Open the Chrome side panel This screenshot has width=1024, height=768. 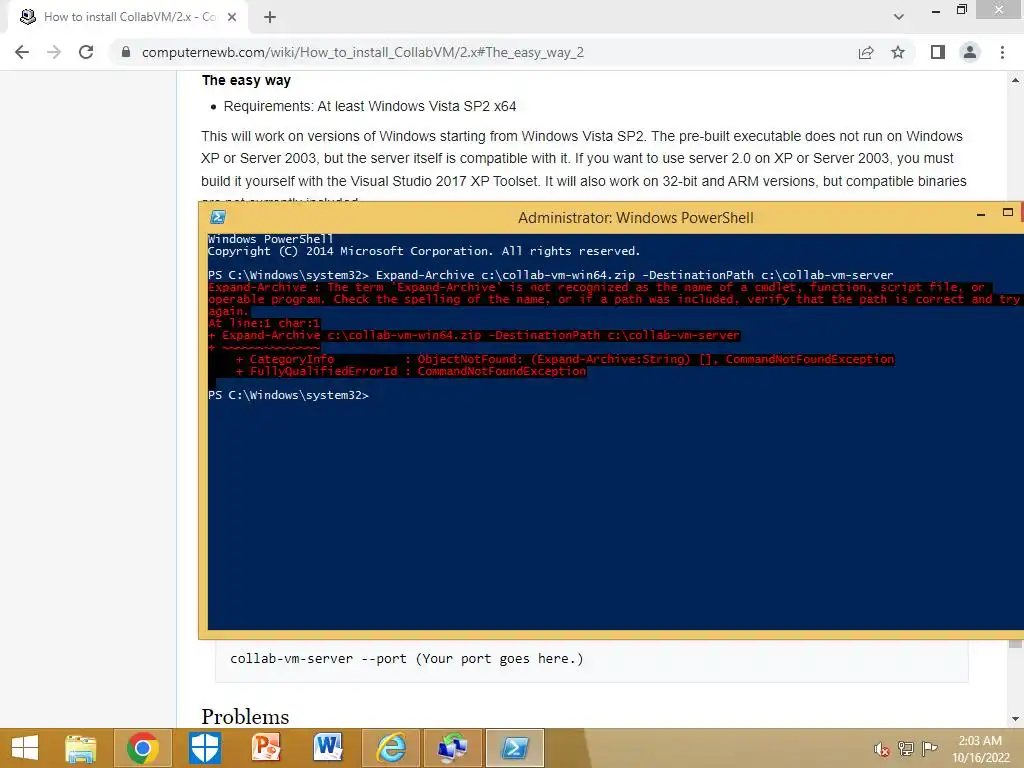938,52
